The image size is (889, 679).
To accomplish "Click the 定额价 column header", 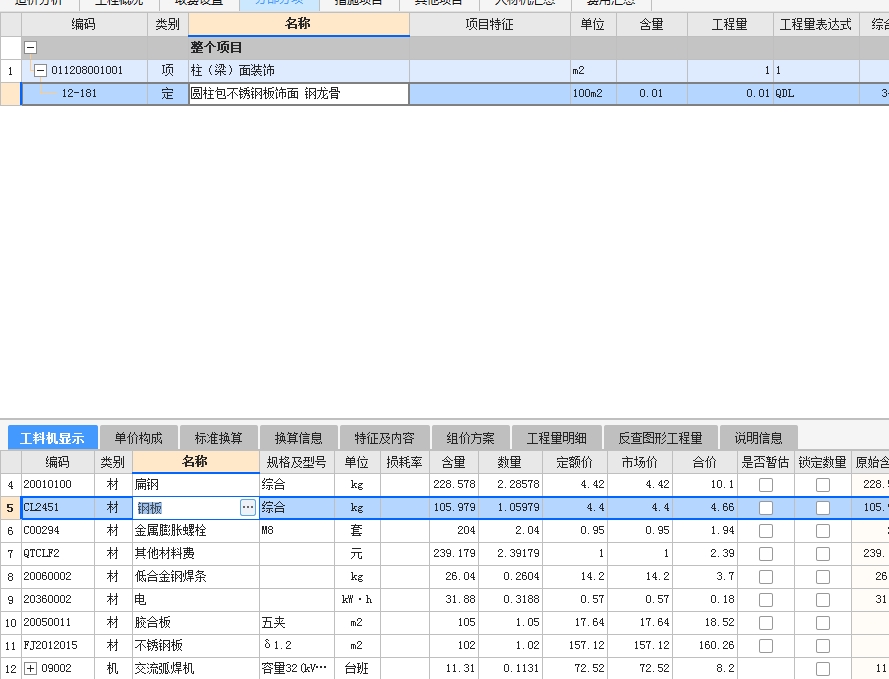I will 575,462.
